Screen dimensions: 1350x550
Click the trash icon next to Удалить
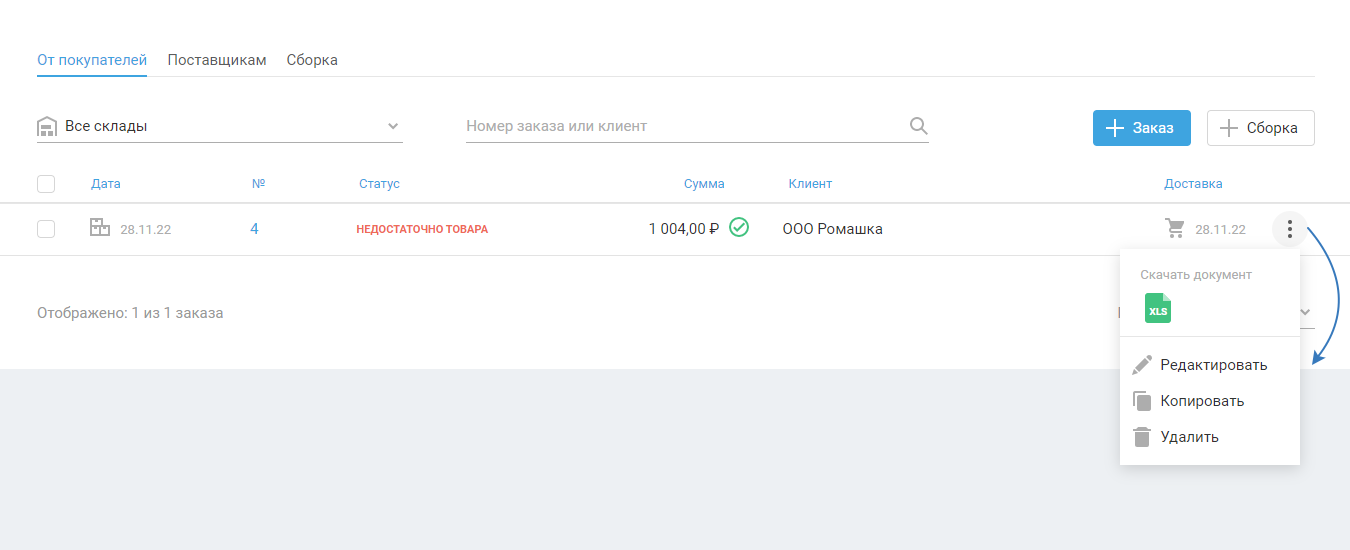pyautogui.click(x=1142, y=437)
